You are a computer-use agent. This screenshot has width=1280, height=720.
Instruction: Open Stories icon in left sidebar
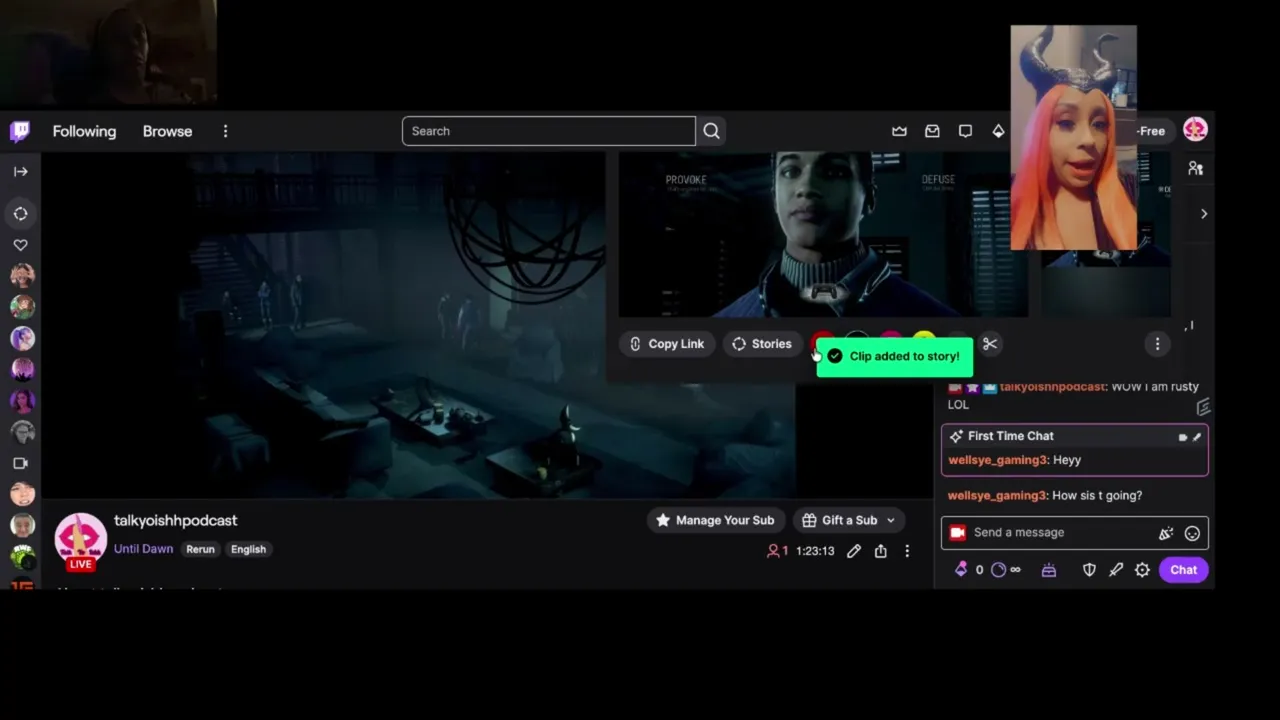[x=20, y=213]
